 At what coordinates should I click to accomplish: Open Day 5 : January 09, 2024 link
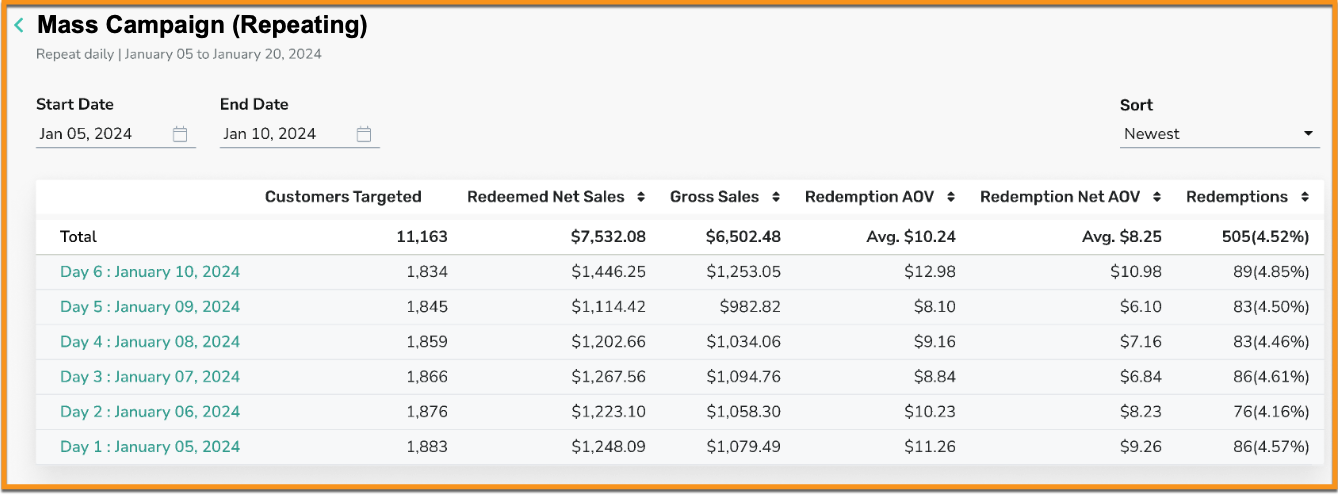[150, 307]
